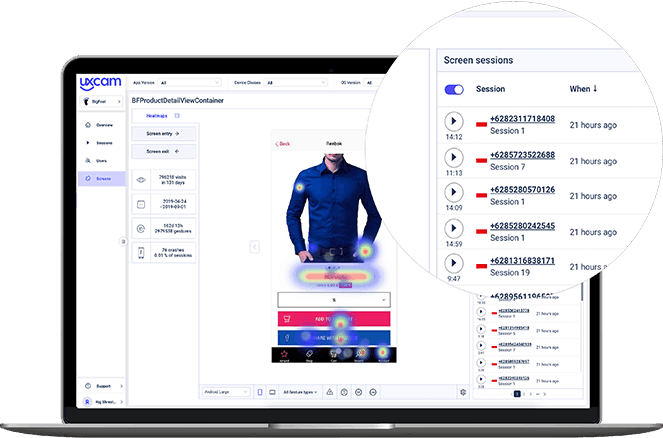Image resolution: width=663 pixels, height=438 pixels.
Task: Collapse the panel with the left chevron
Action: 254,246
